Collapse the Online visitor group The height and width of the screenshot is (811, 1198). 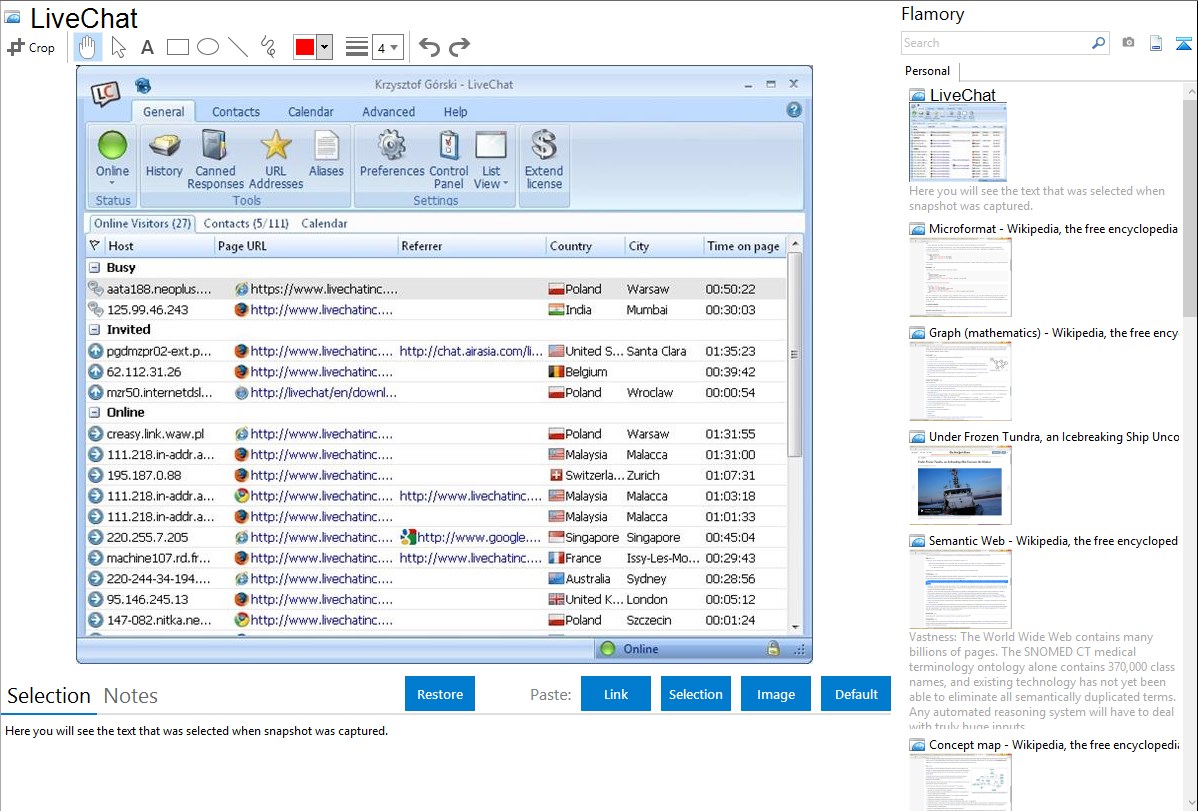(x=95, y=412)
